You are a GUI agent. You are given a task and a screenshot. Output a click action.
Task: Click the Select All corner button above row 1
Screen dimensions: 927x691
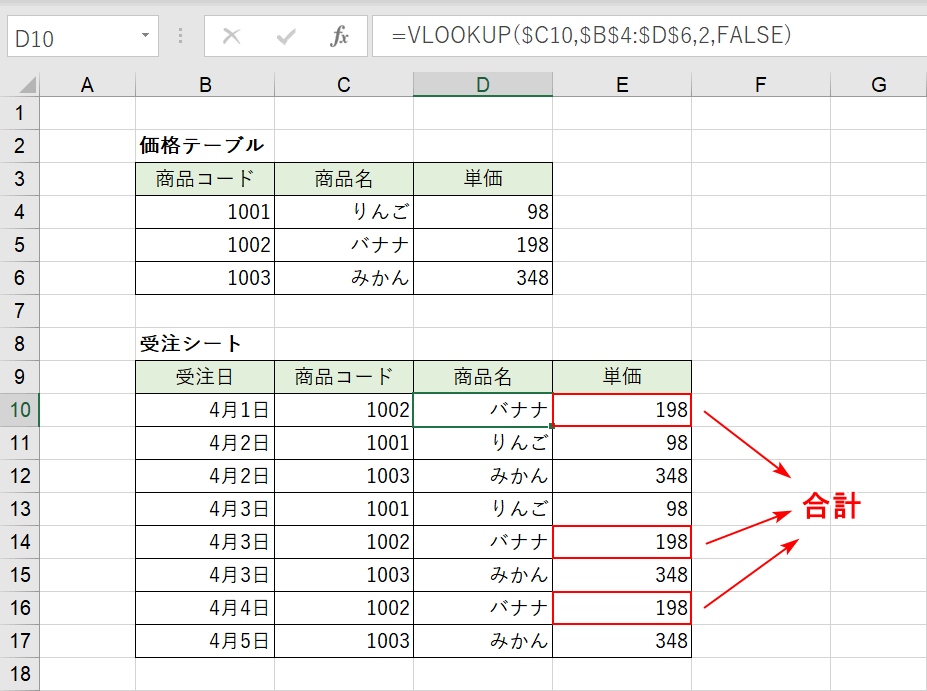point(27,81)
